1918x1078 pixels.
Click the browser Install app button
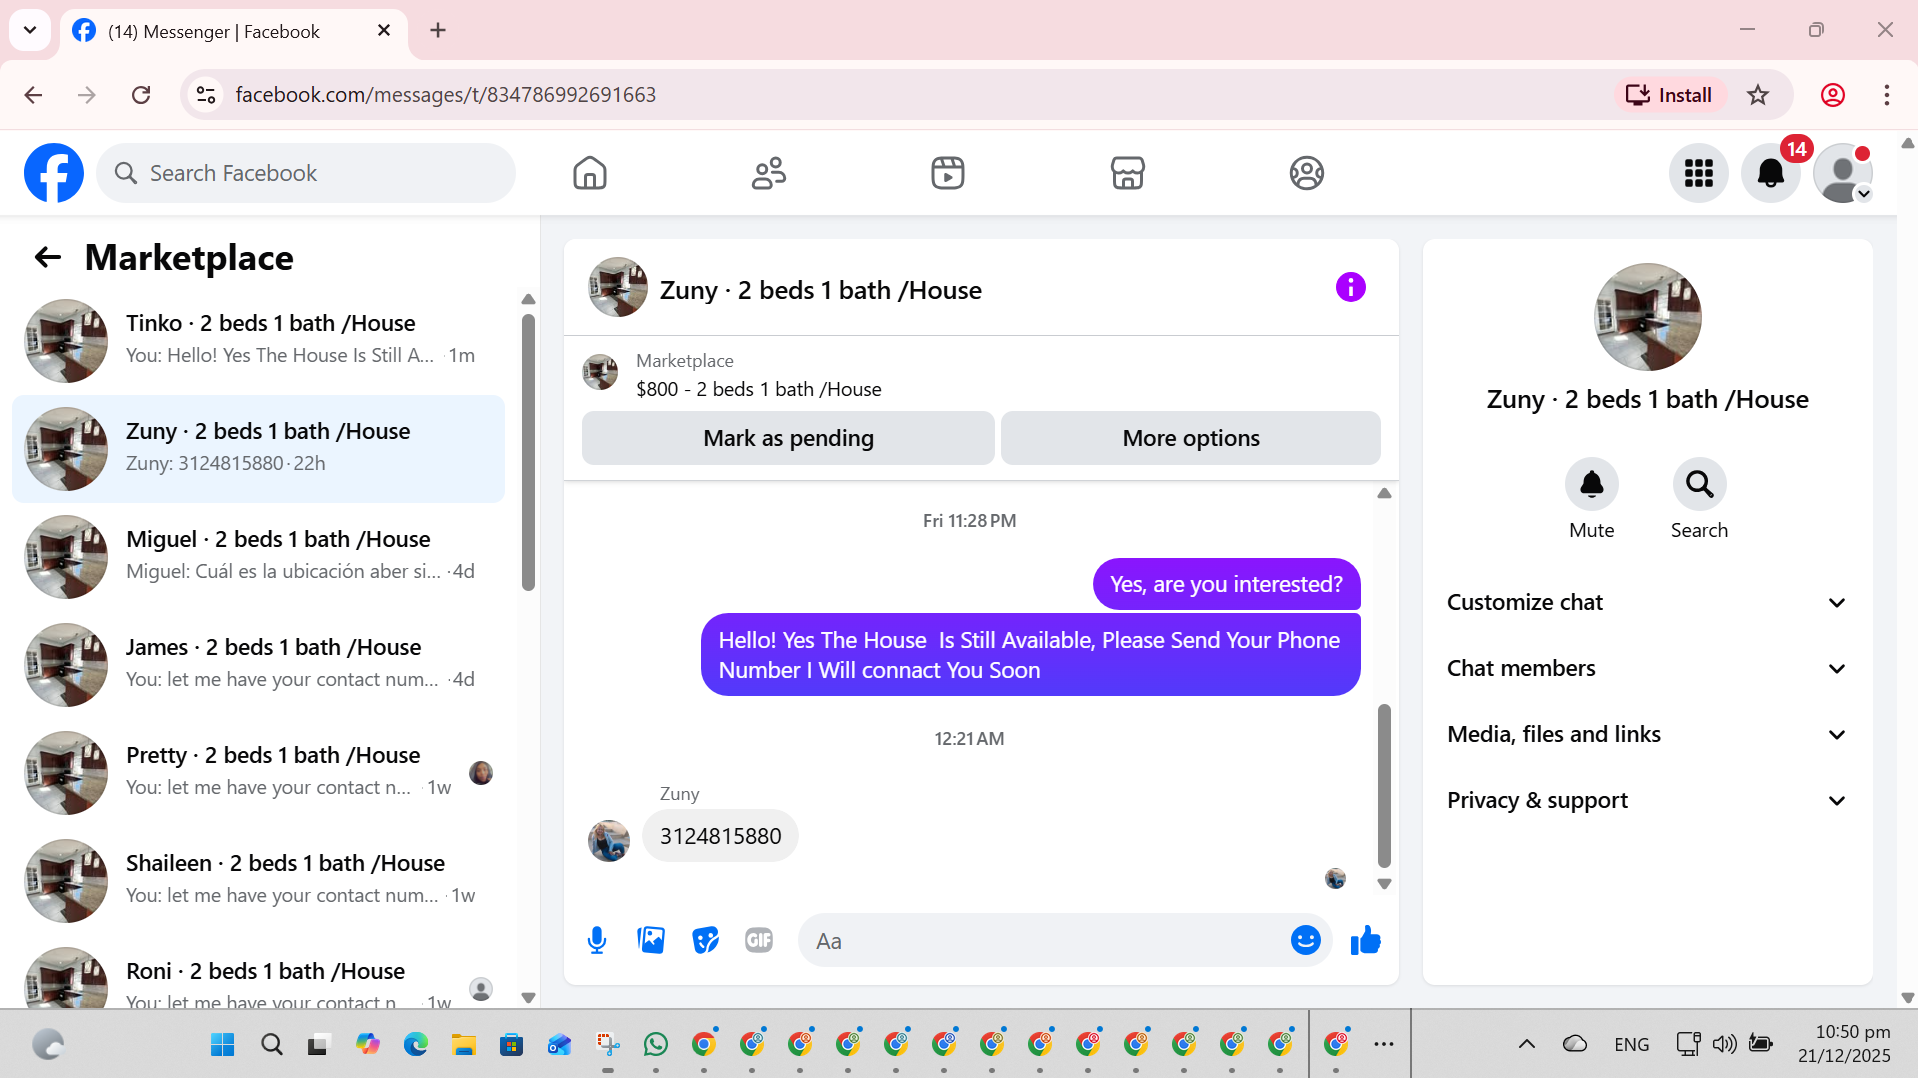point(1669,95)
